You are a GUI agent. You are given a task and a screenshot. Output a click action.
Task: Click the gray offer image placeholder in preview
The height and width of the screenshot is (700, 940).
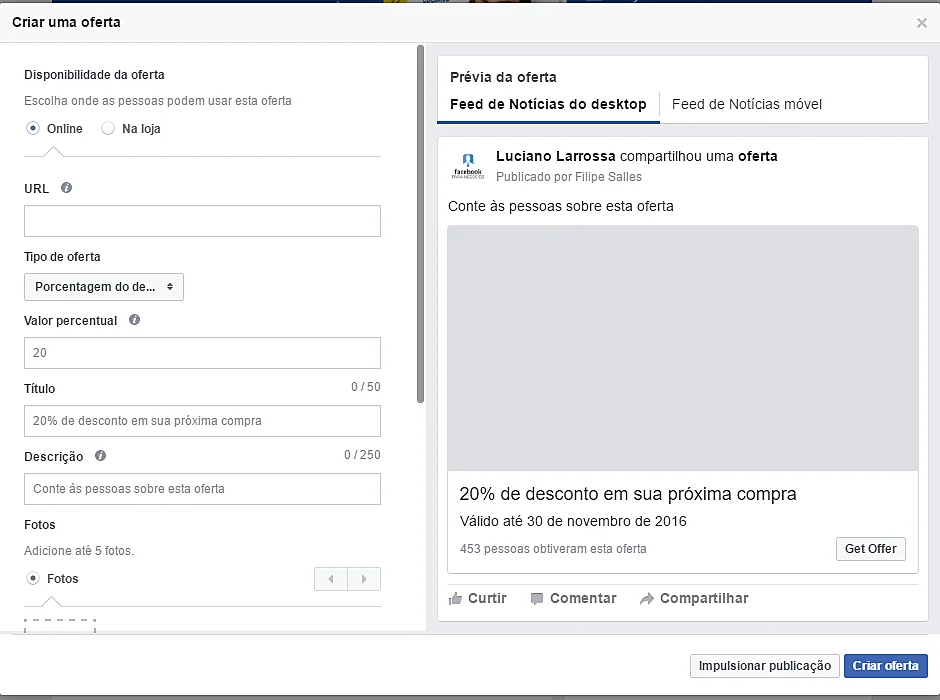click(683, 348)
